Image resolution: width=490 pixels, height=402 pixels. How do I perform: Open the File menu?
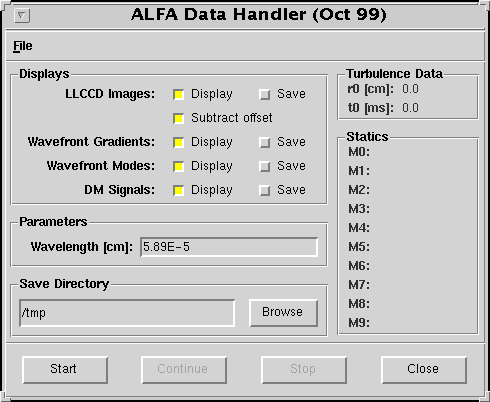[23, 46]
